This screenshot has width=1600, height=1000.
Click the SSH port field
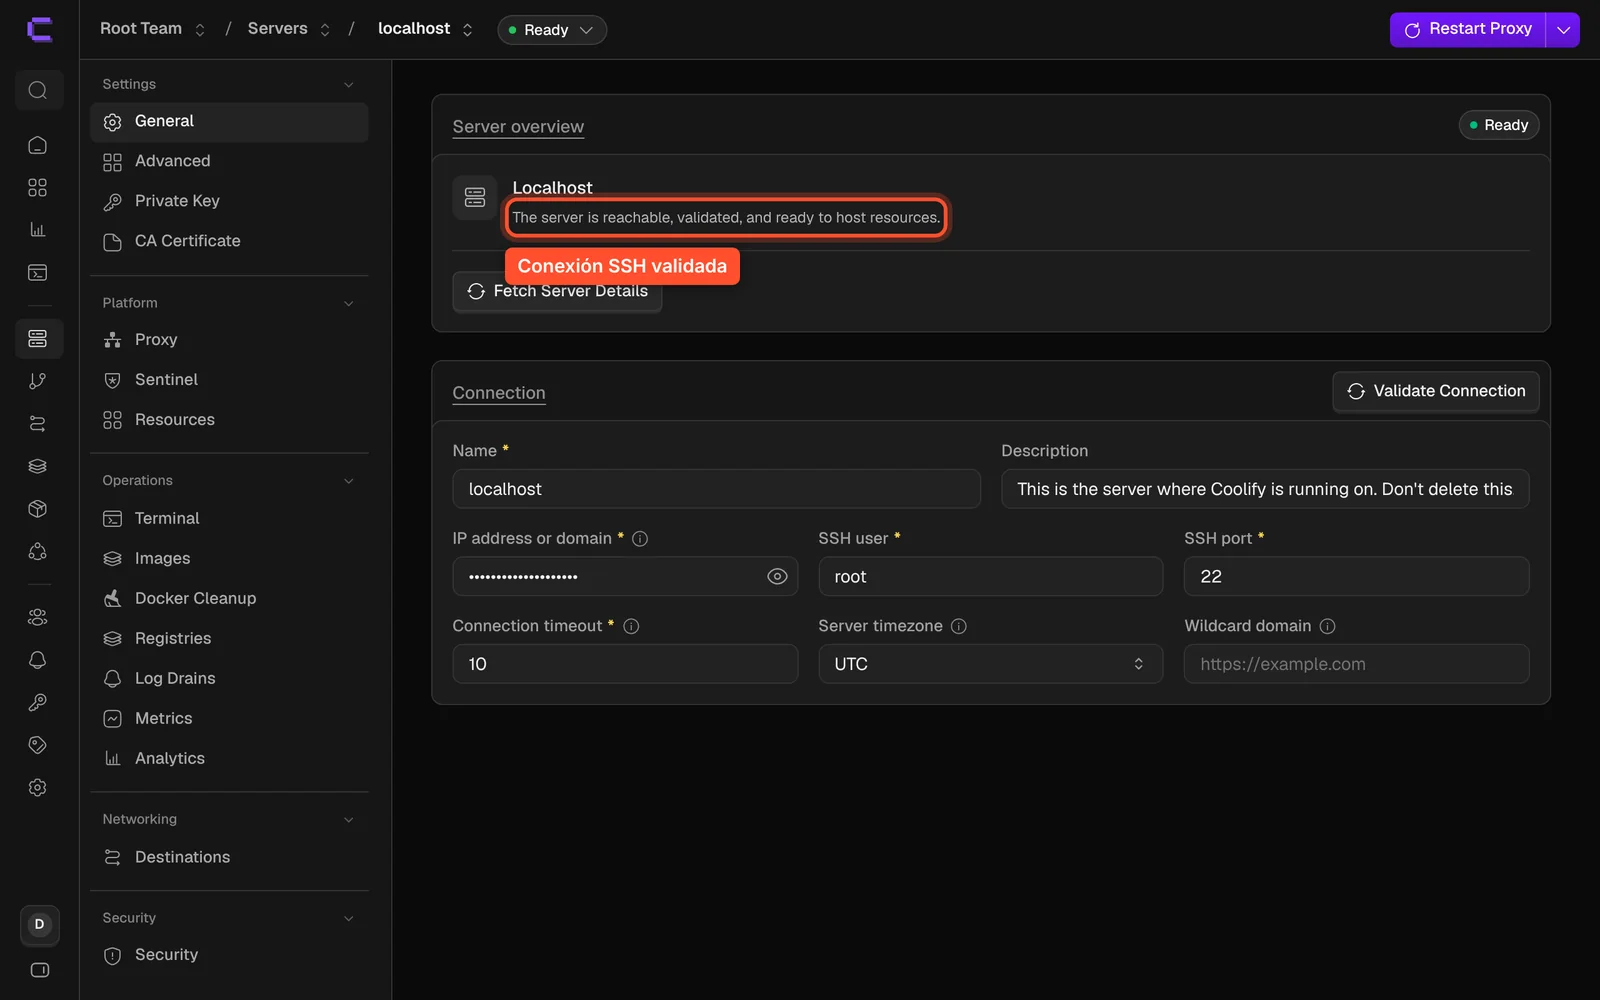(1357, 577)
